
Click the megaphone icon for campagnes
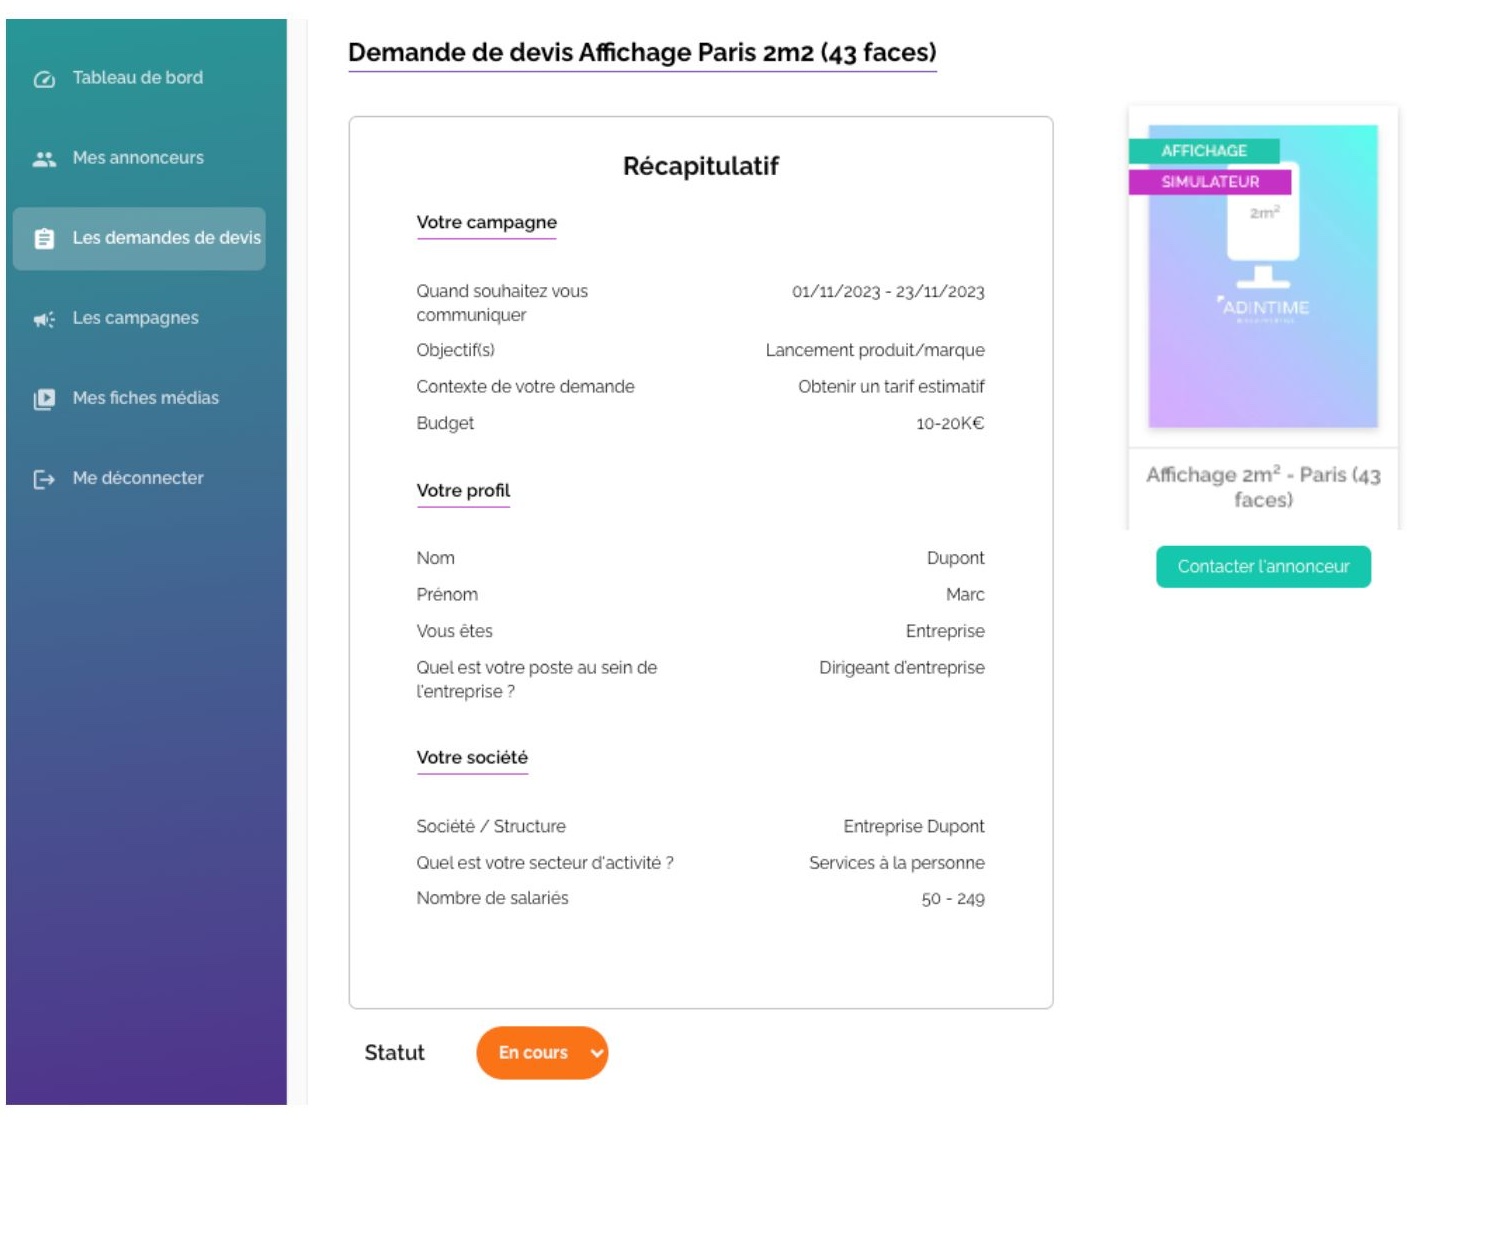point(44,319)
